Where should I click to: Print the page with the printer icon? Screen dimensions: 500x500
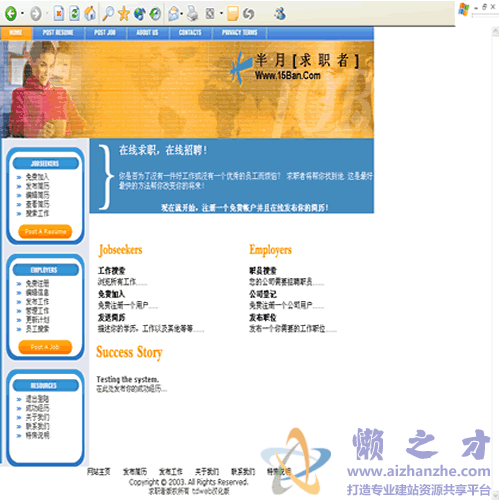192,13
